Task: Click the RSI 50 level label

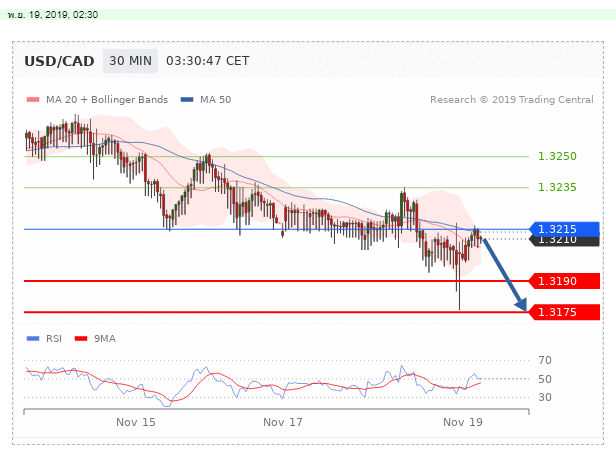Action: coord(545,379)
